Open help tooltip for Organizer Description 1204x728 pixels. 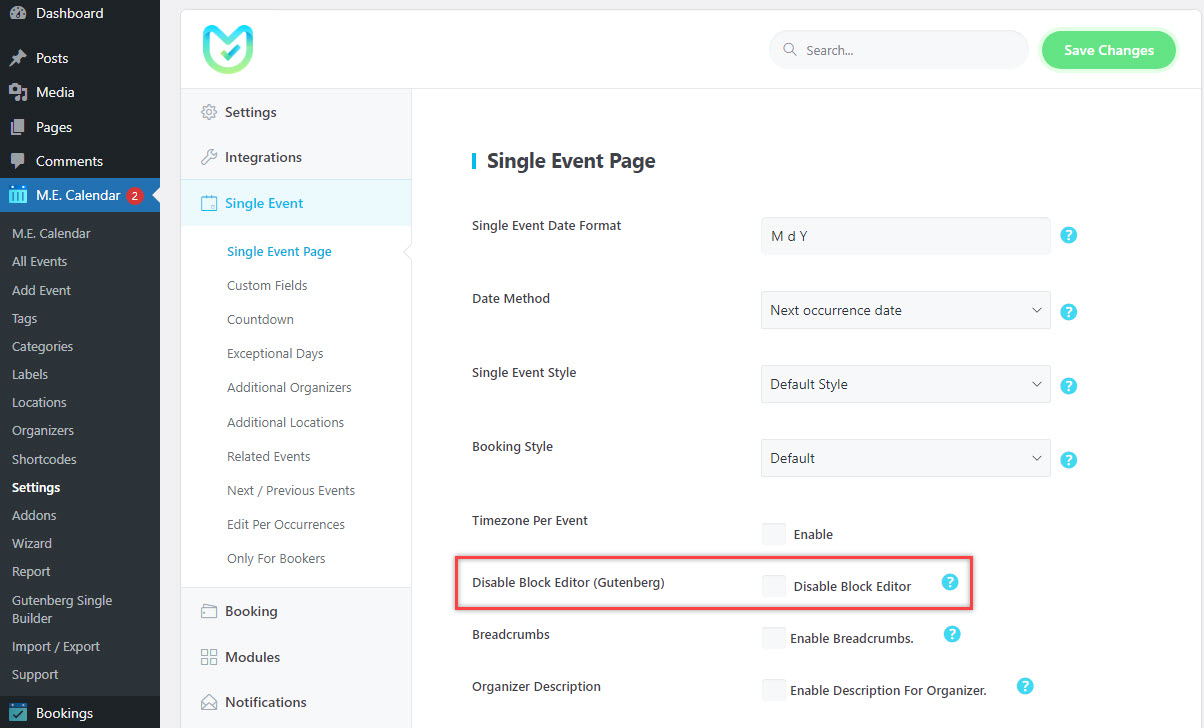coord(1025,686)
